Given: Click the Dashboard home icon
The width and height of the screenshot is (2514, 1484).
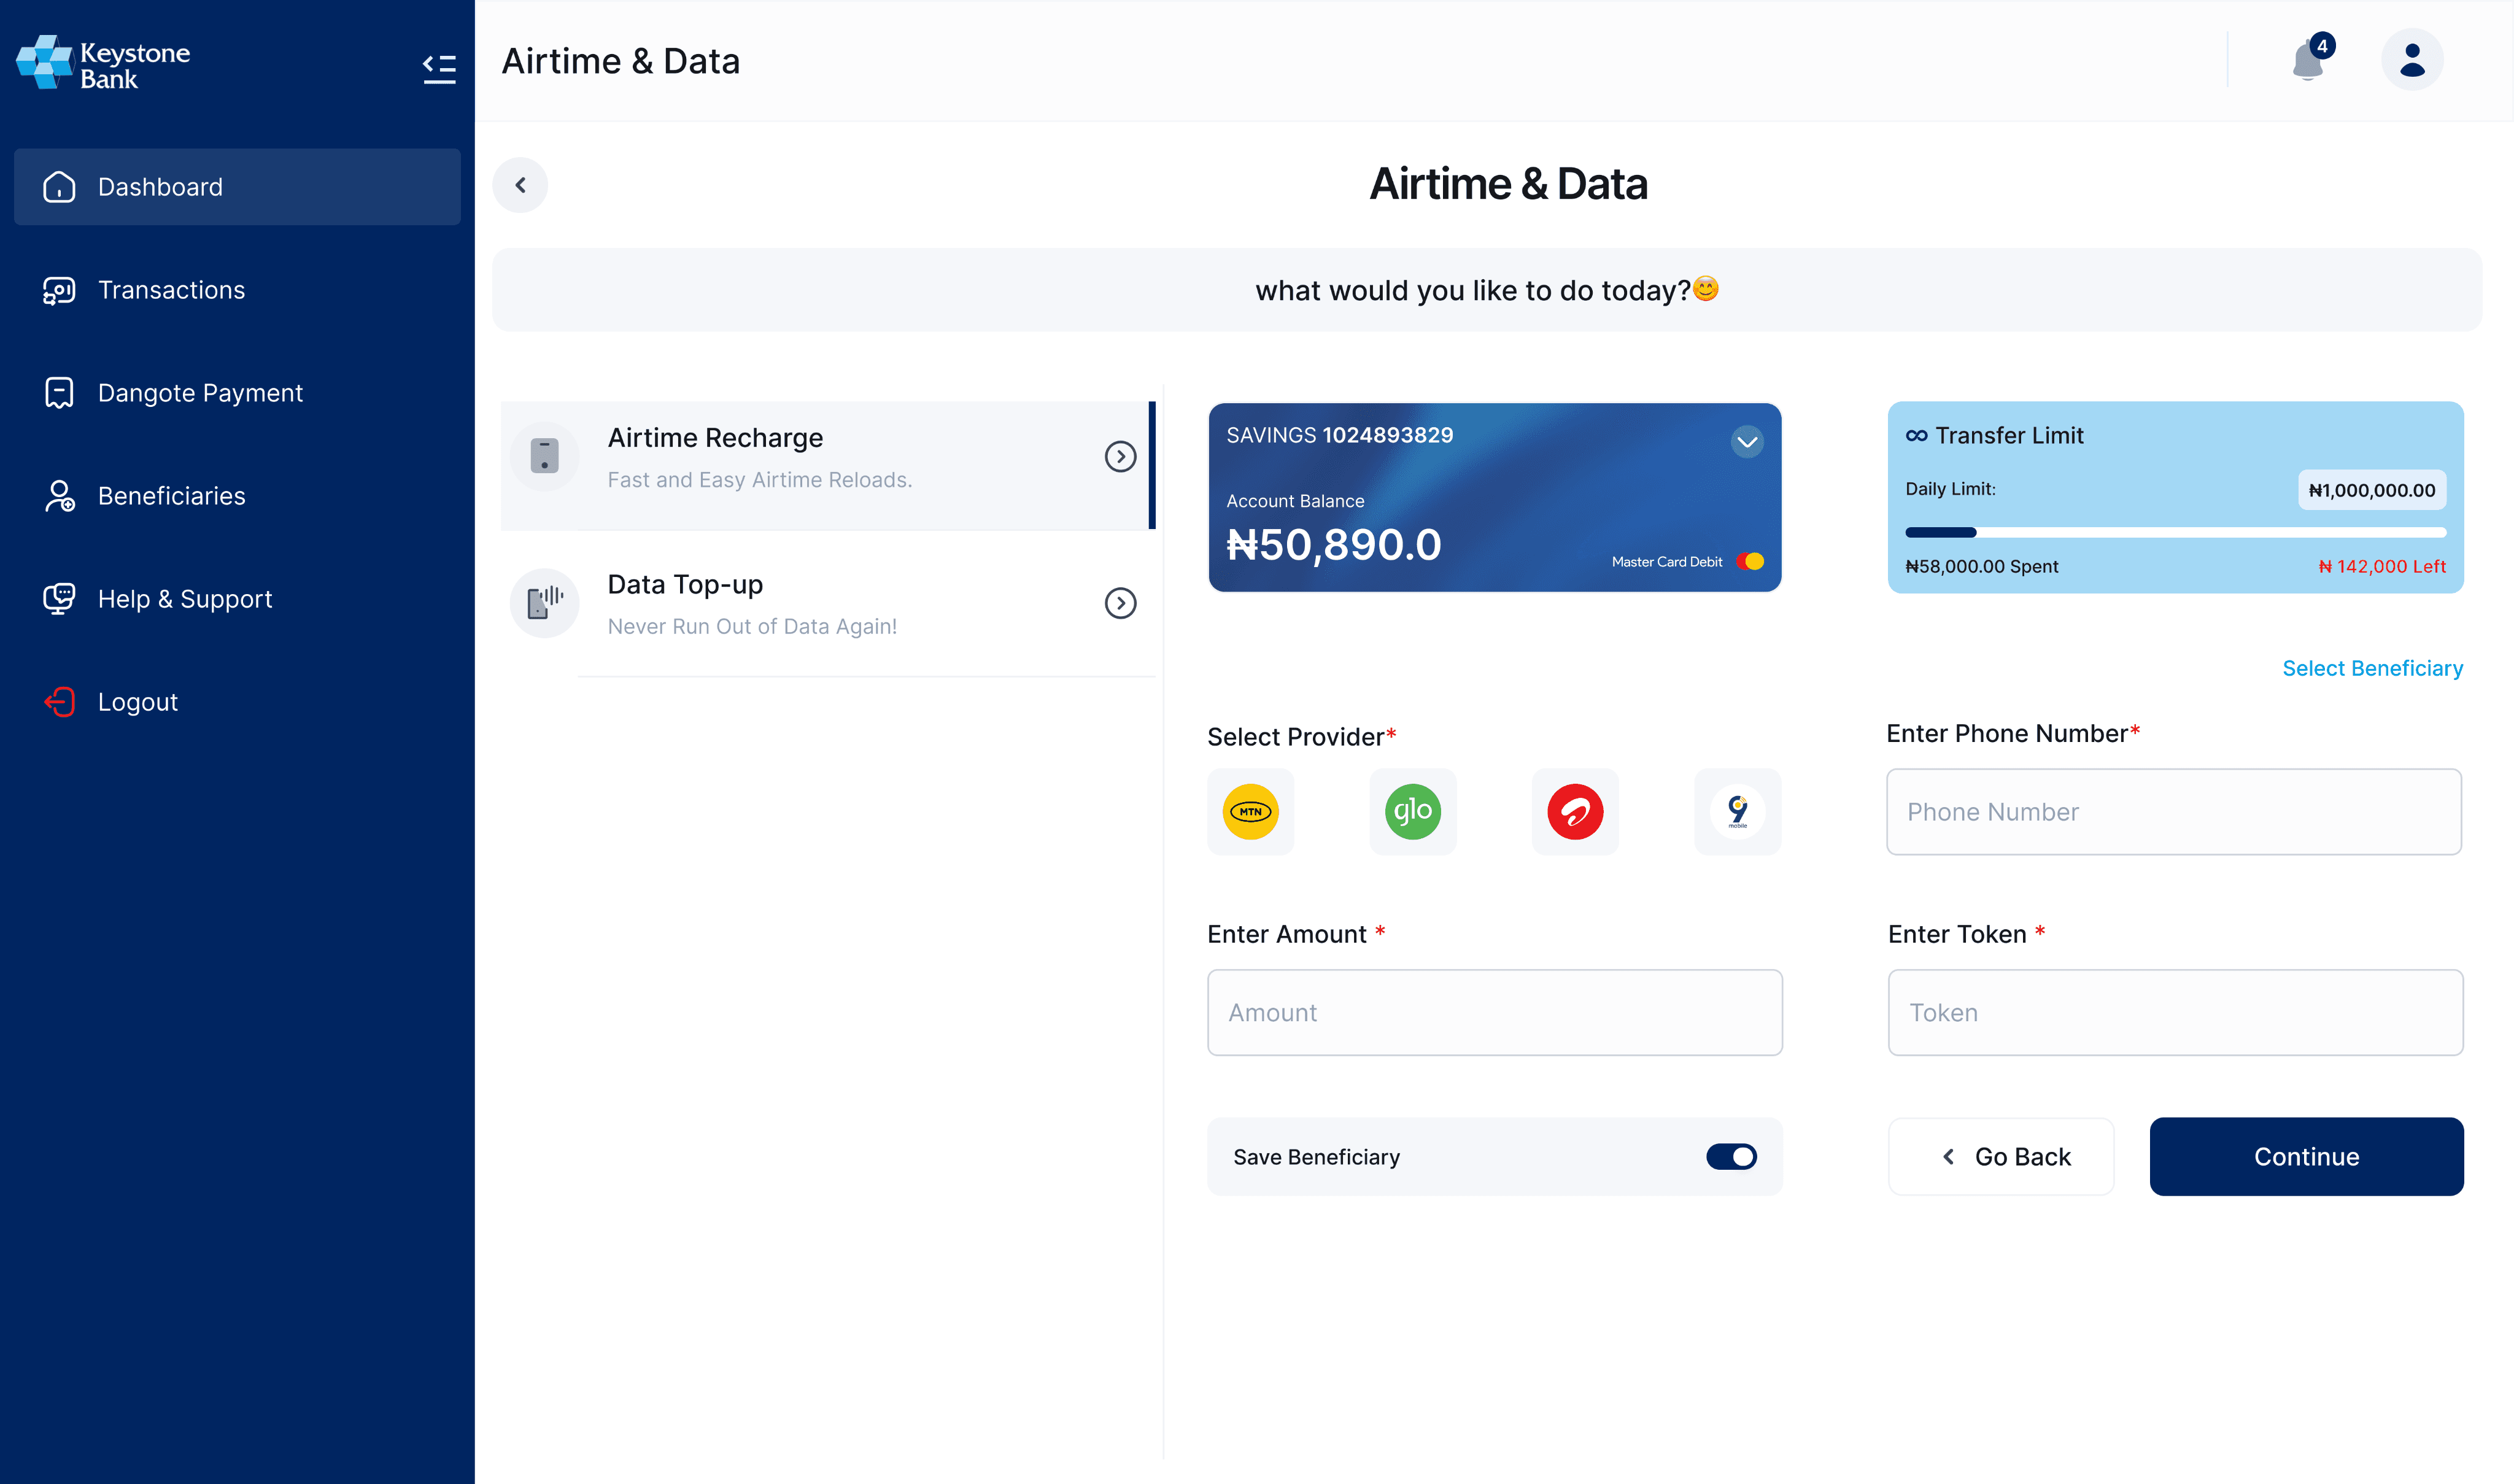Looking at the screenshot, I should [x=59, y=187].
